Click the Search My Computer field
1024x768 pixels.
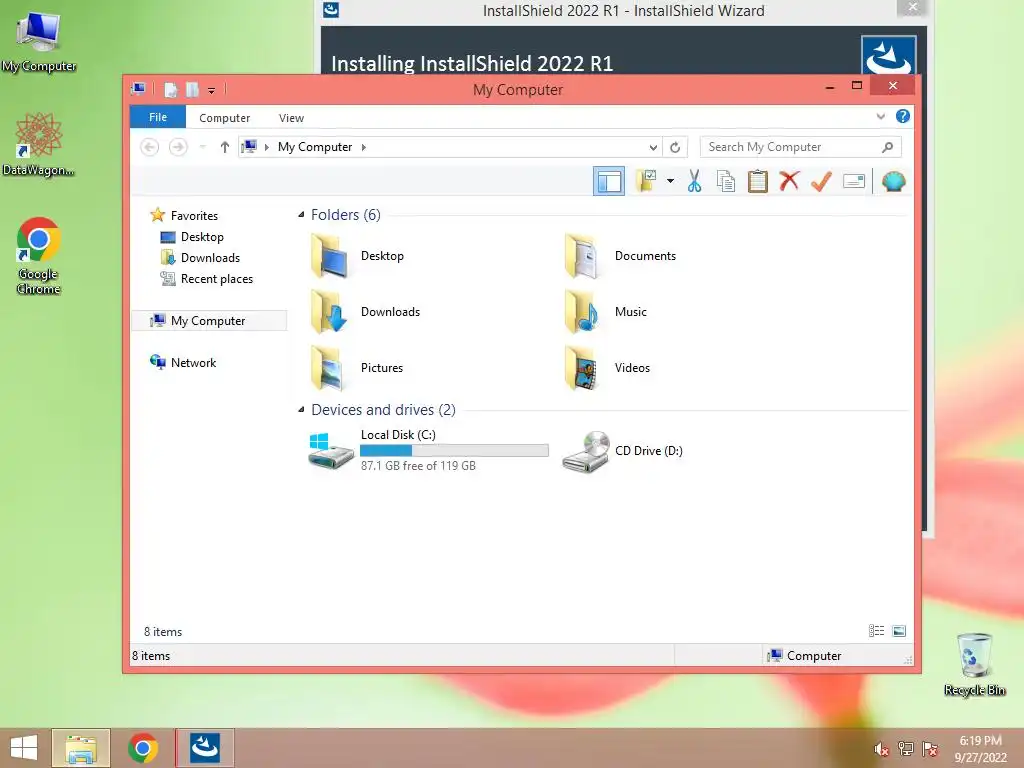[800, 147]
